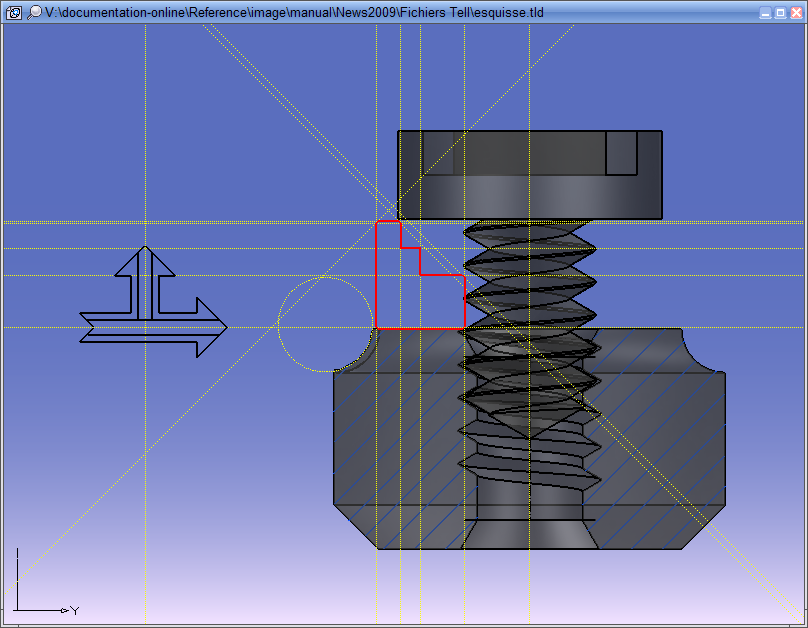
Task: Minimize the esquisse.tld document window
Action: [x=765, y=13]
